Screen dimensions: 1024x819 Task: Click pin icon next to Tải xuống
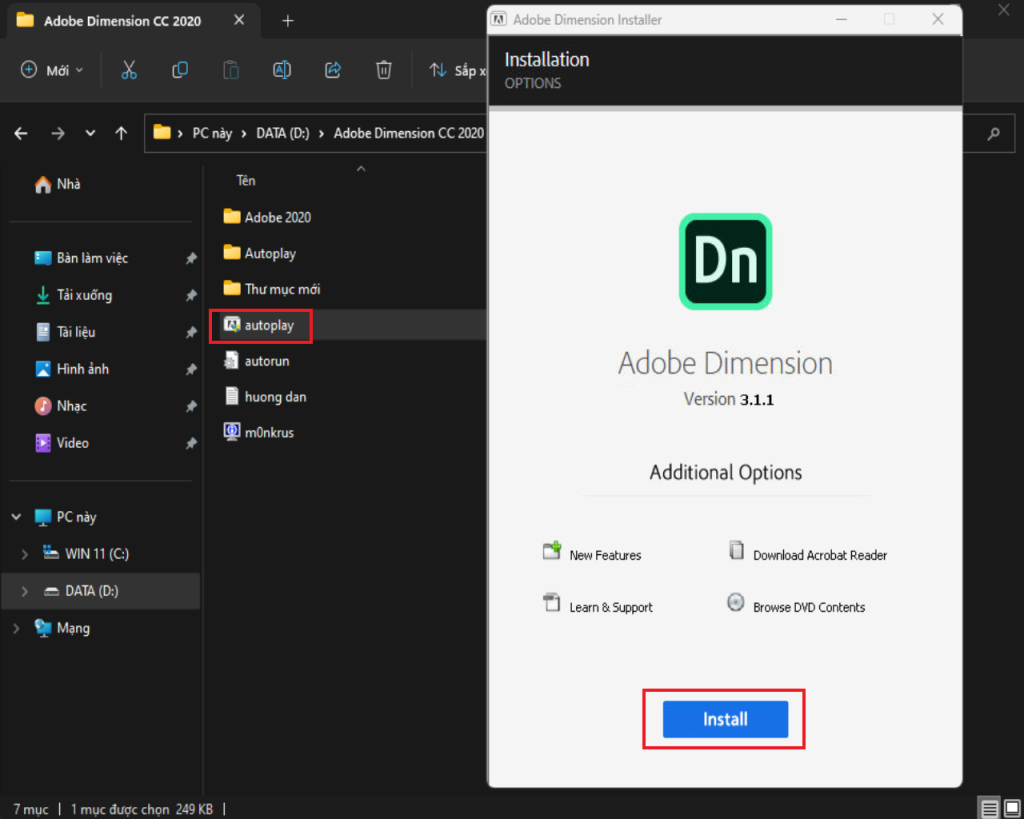click(x=191, y=296)
